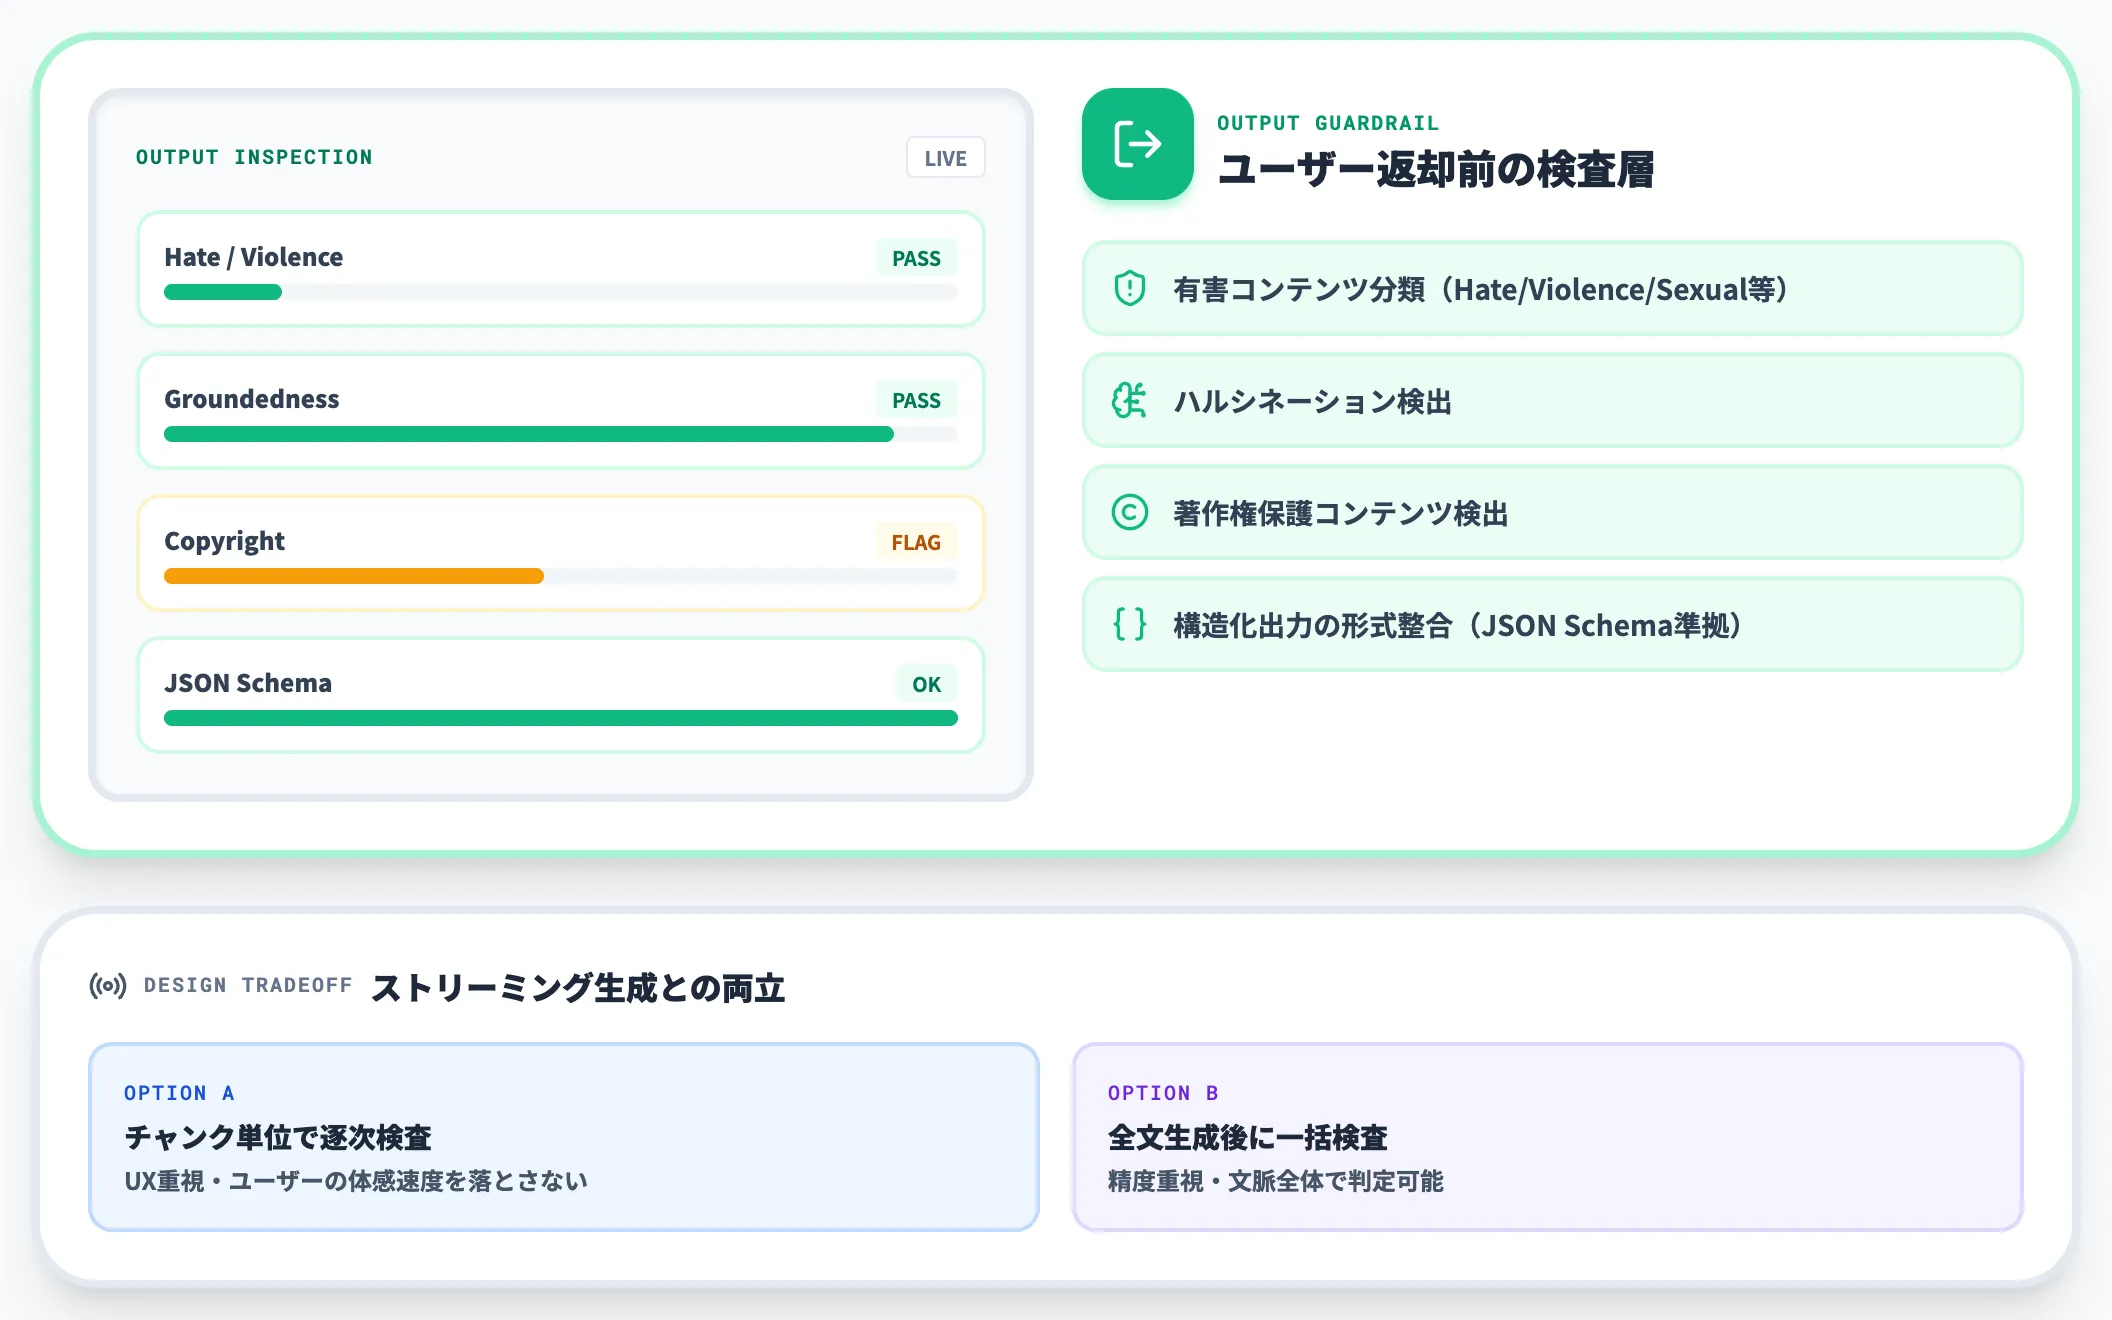Click the curly braces JSON icon
Screen dimensions: 2112x1320
click(1129, 625)
